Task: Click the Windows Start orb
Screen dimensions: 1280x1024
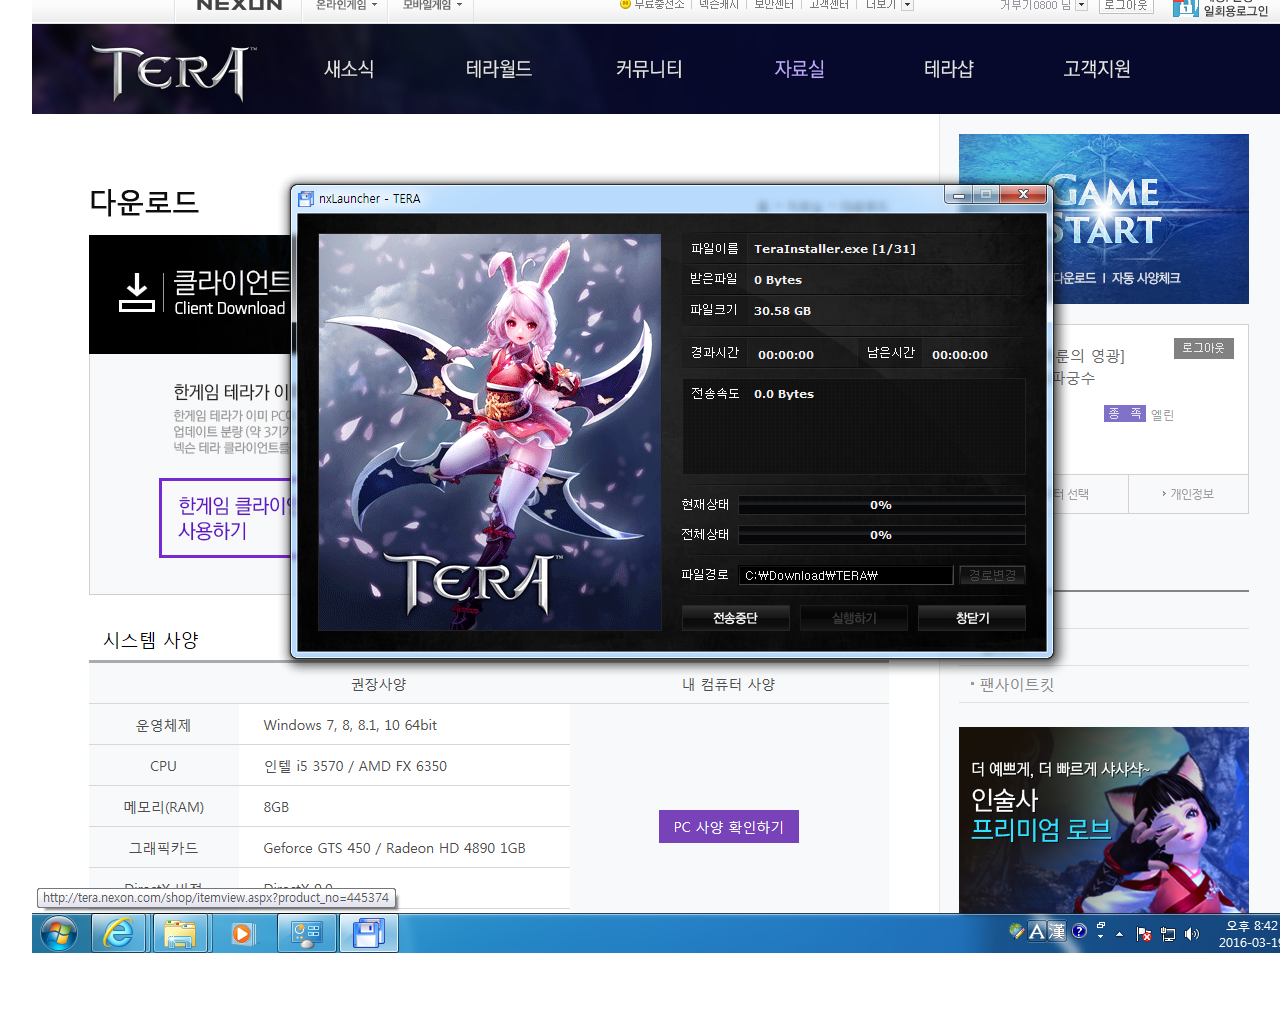Action: pyautogui.click(x=59, y=934)
